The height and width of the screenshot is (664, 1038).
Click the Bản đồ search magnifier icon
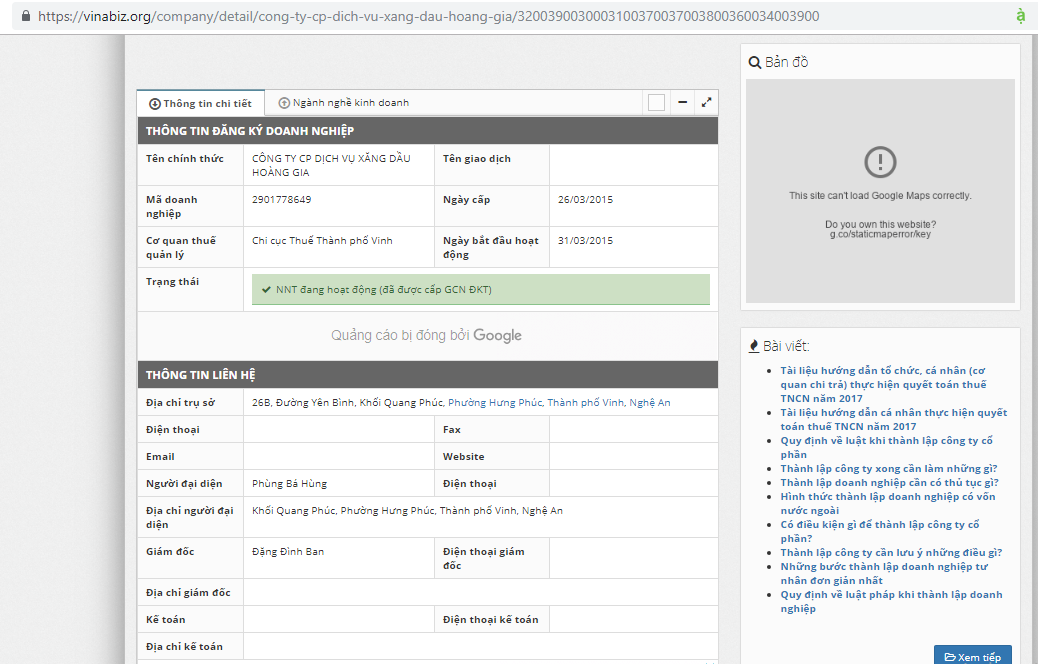pyautogui.click(x=755, y=63)
